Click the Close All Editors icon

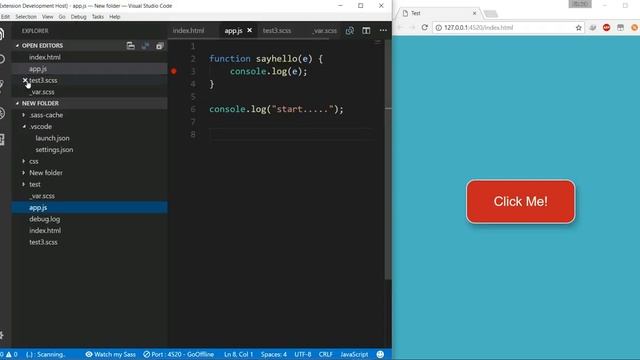160,46
